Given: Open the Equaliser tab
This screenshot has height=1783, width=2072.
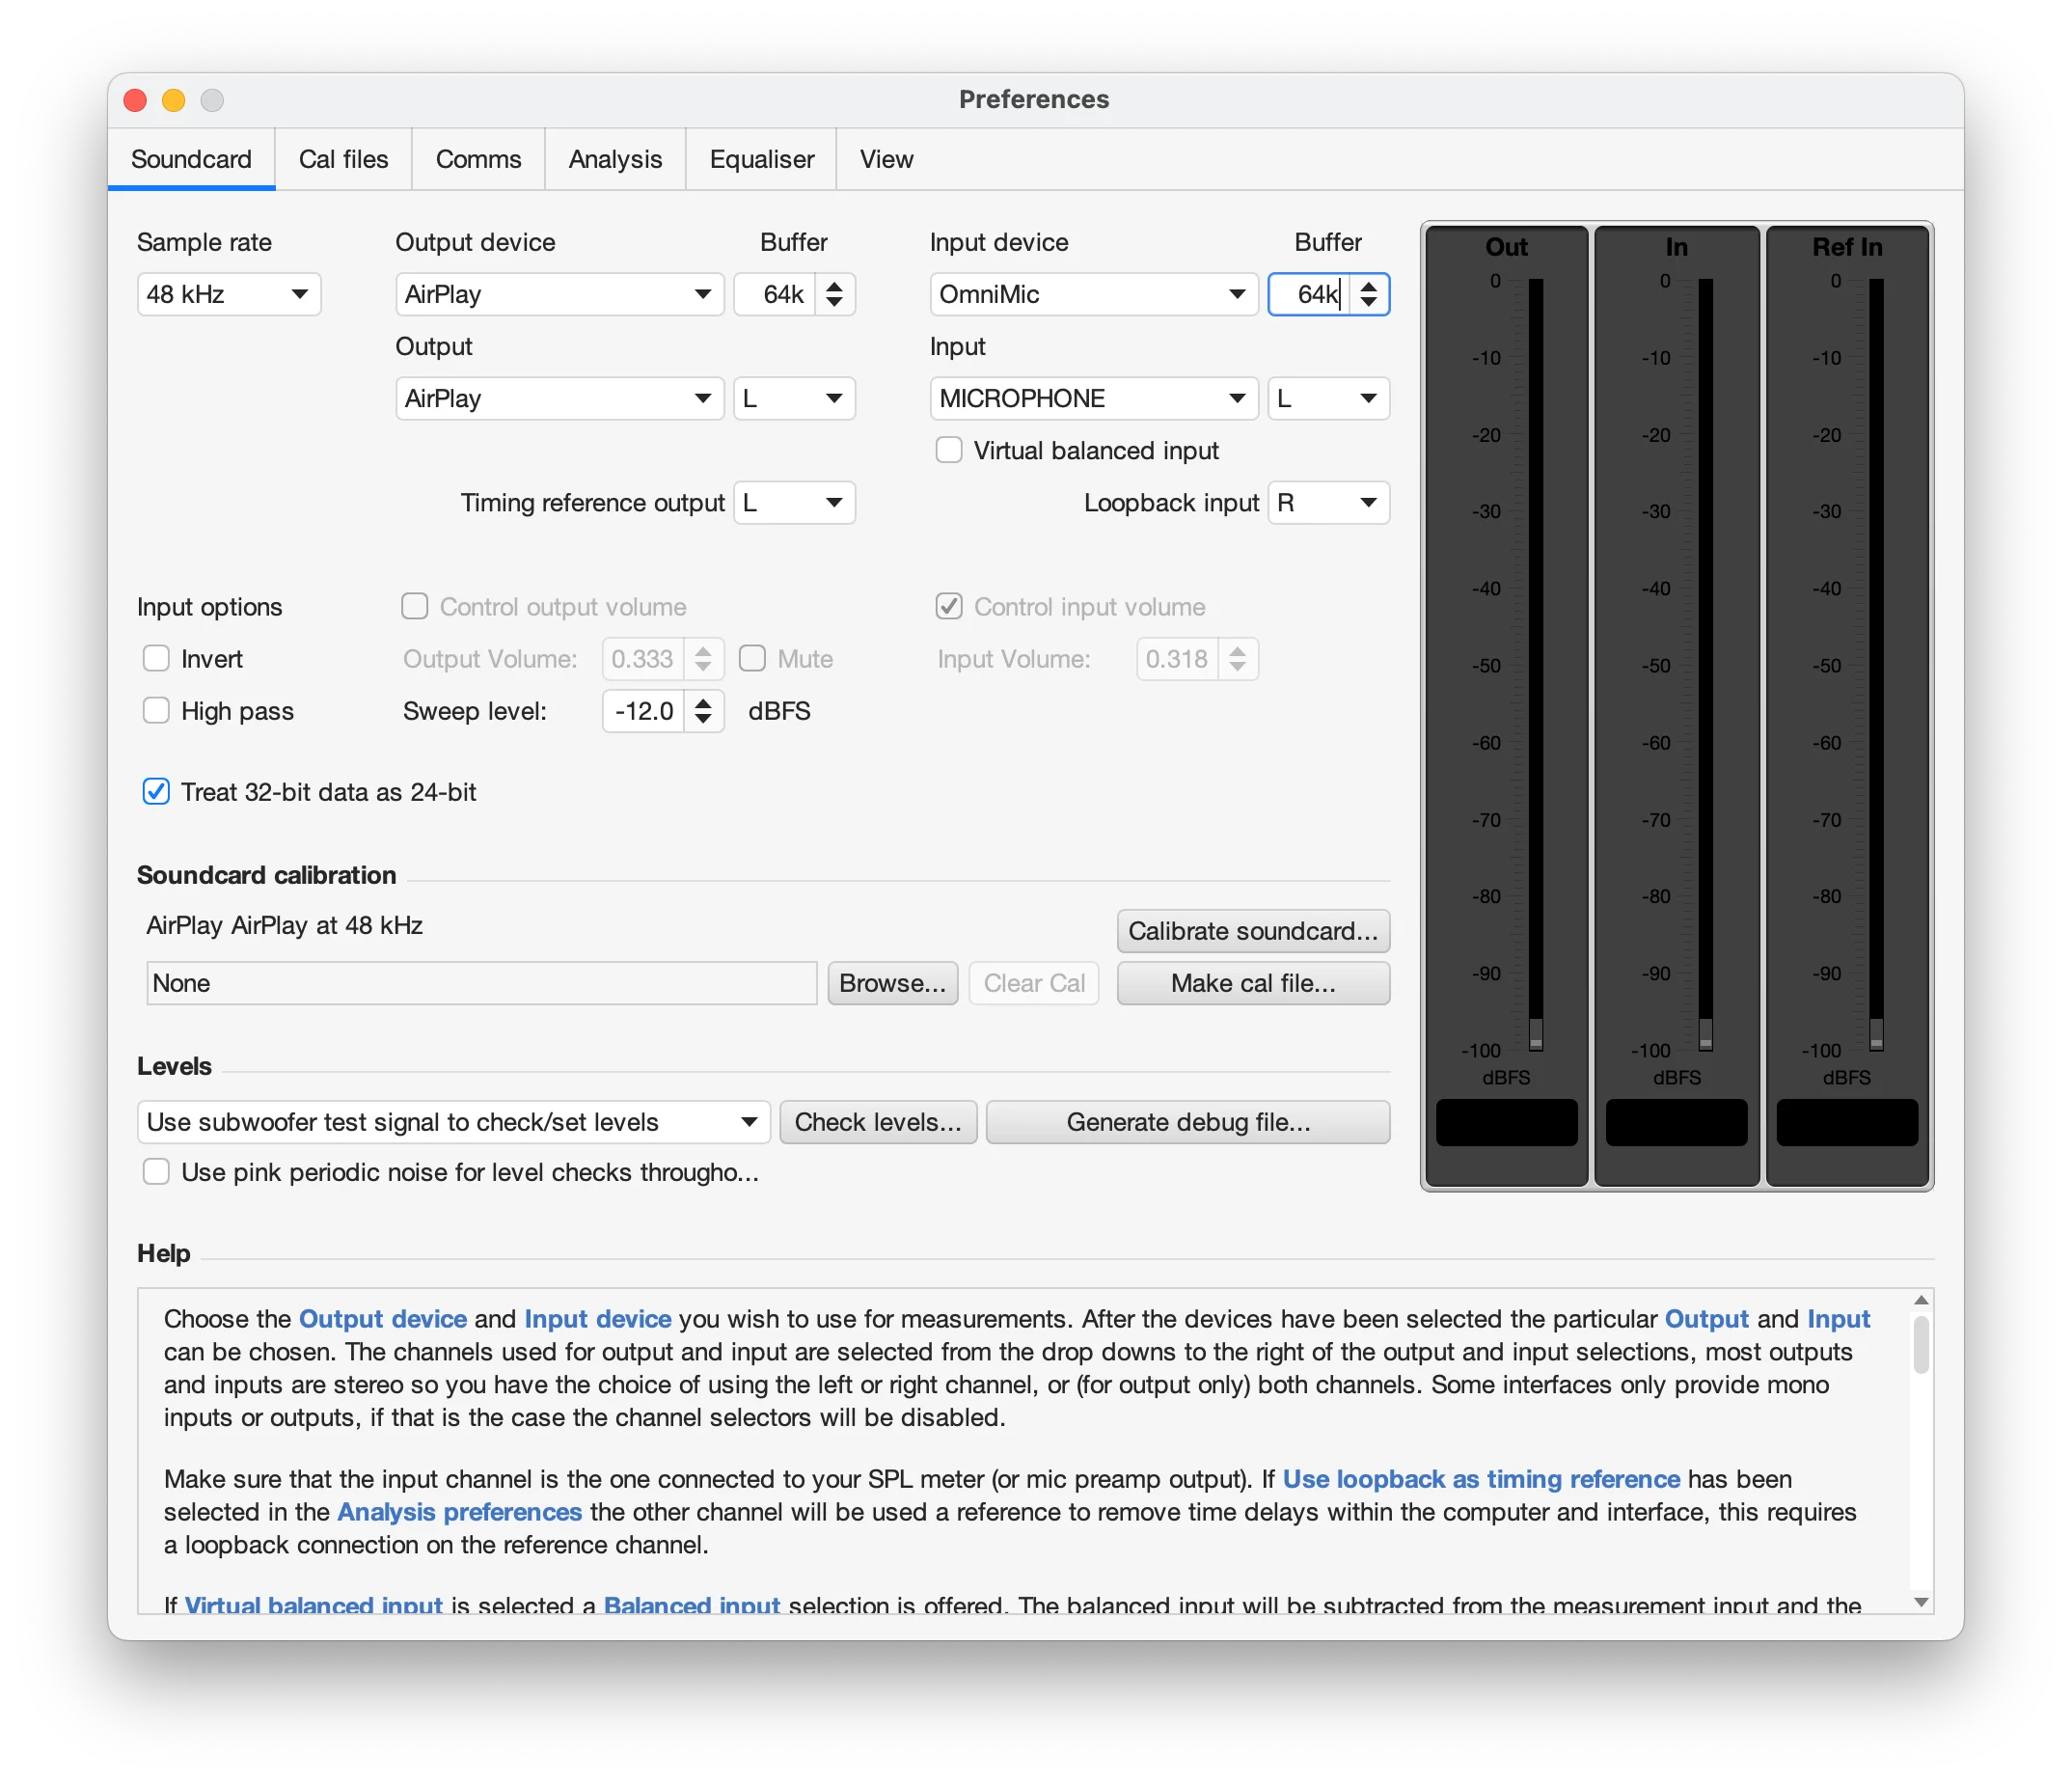Looking at the screenshot, I should [761, 160].
